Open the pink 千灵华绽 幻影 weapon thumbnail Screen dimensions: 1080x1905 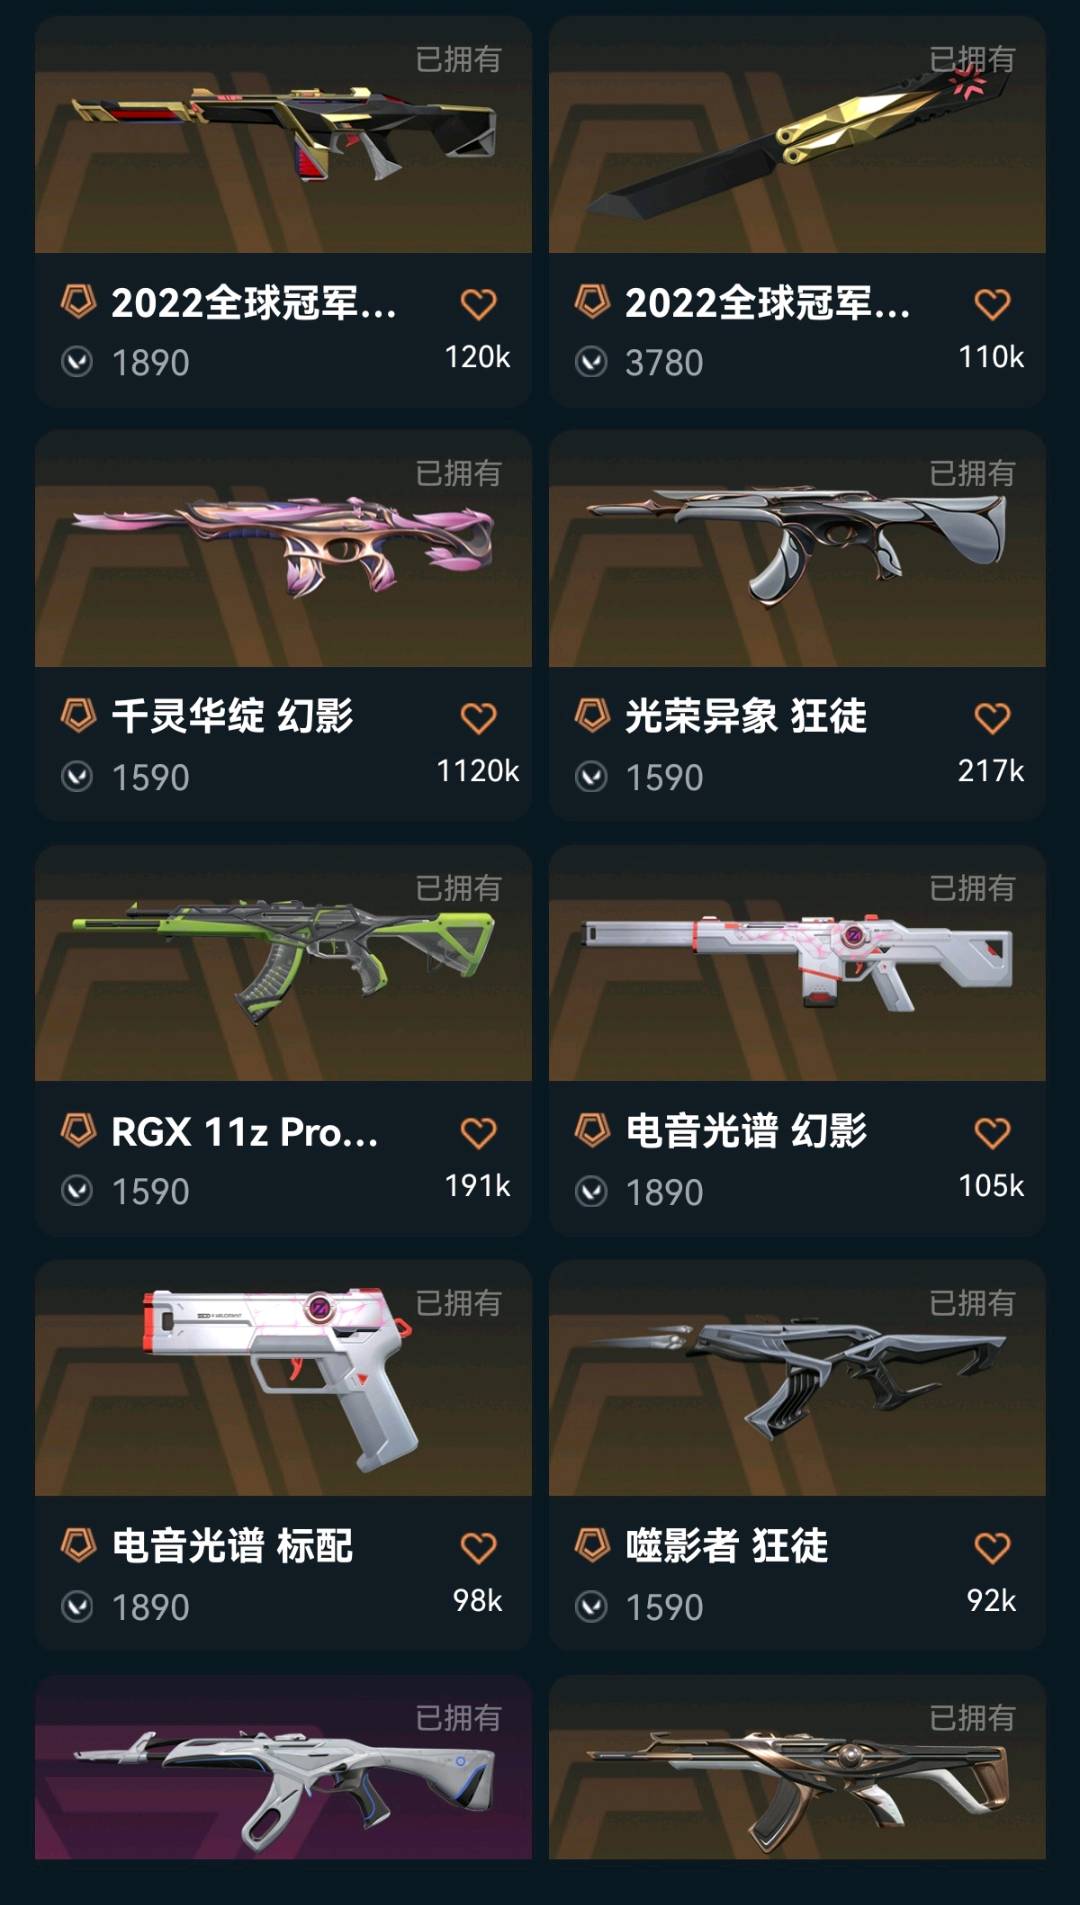[283, 549]
